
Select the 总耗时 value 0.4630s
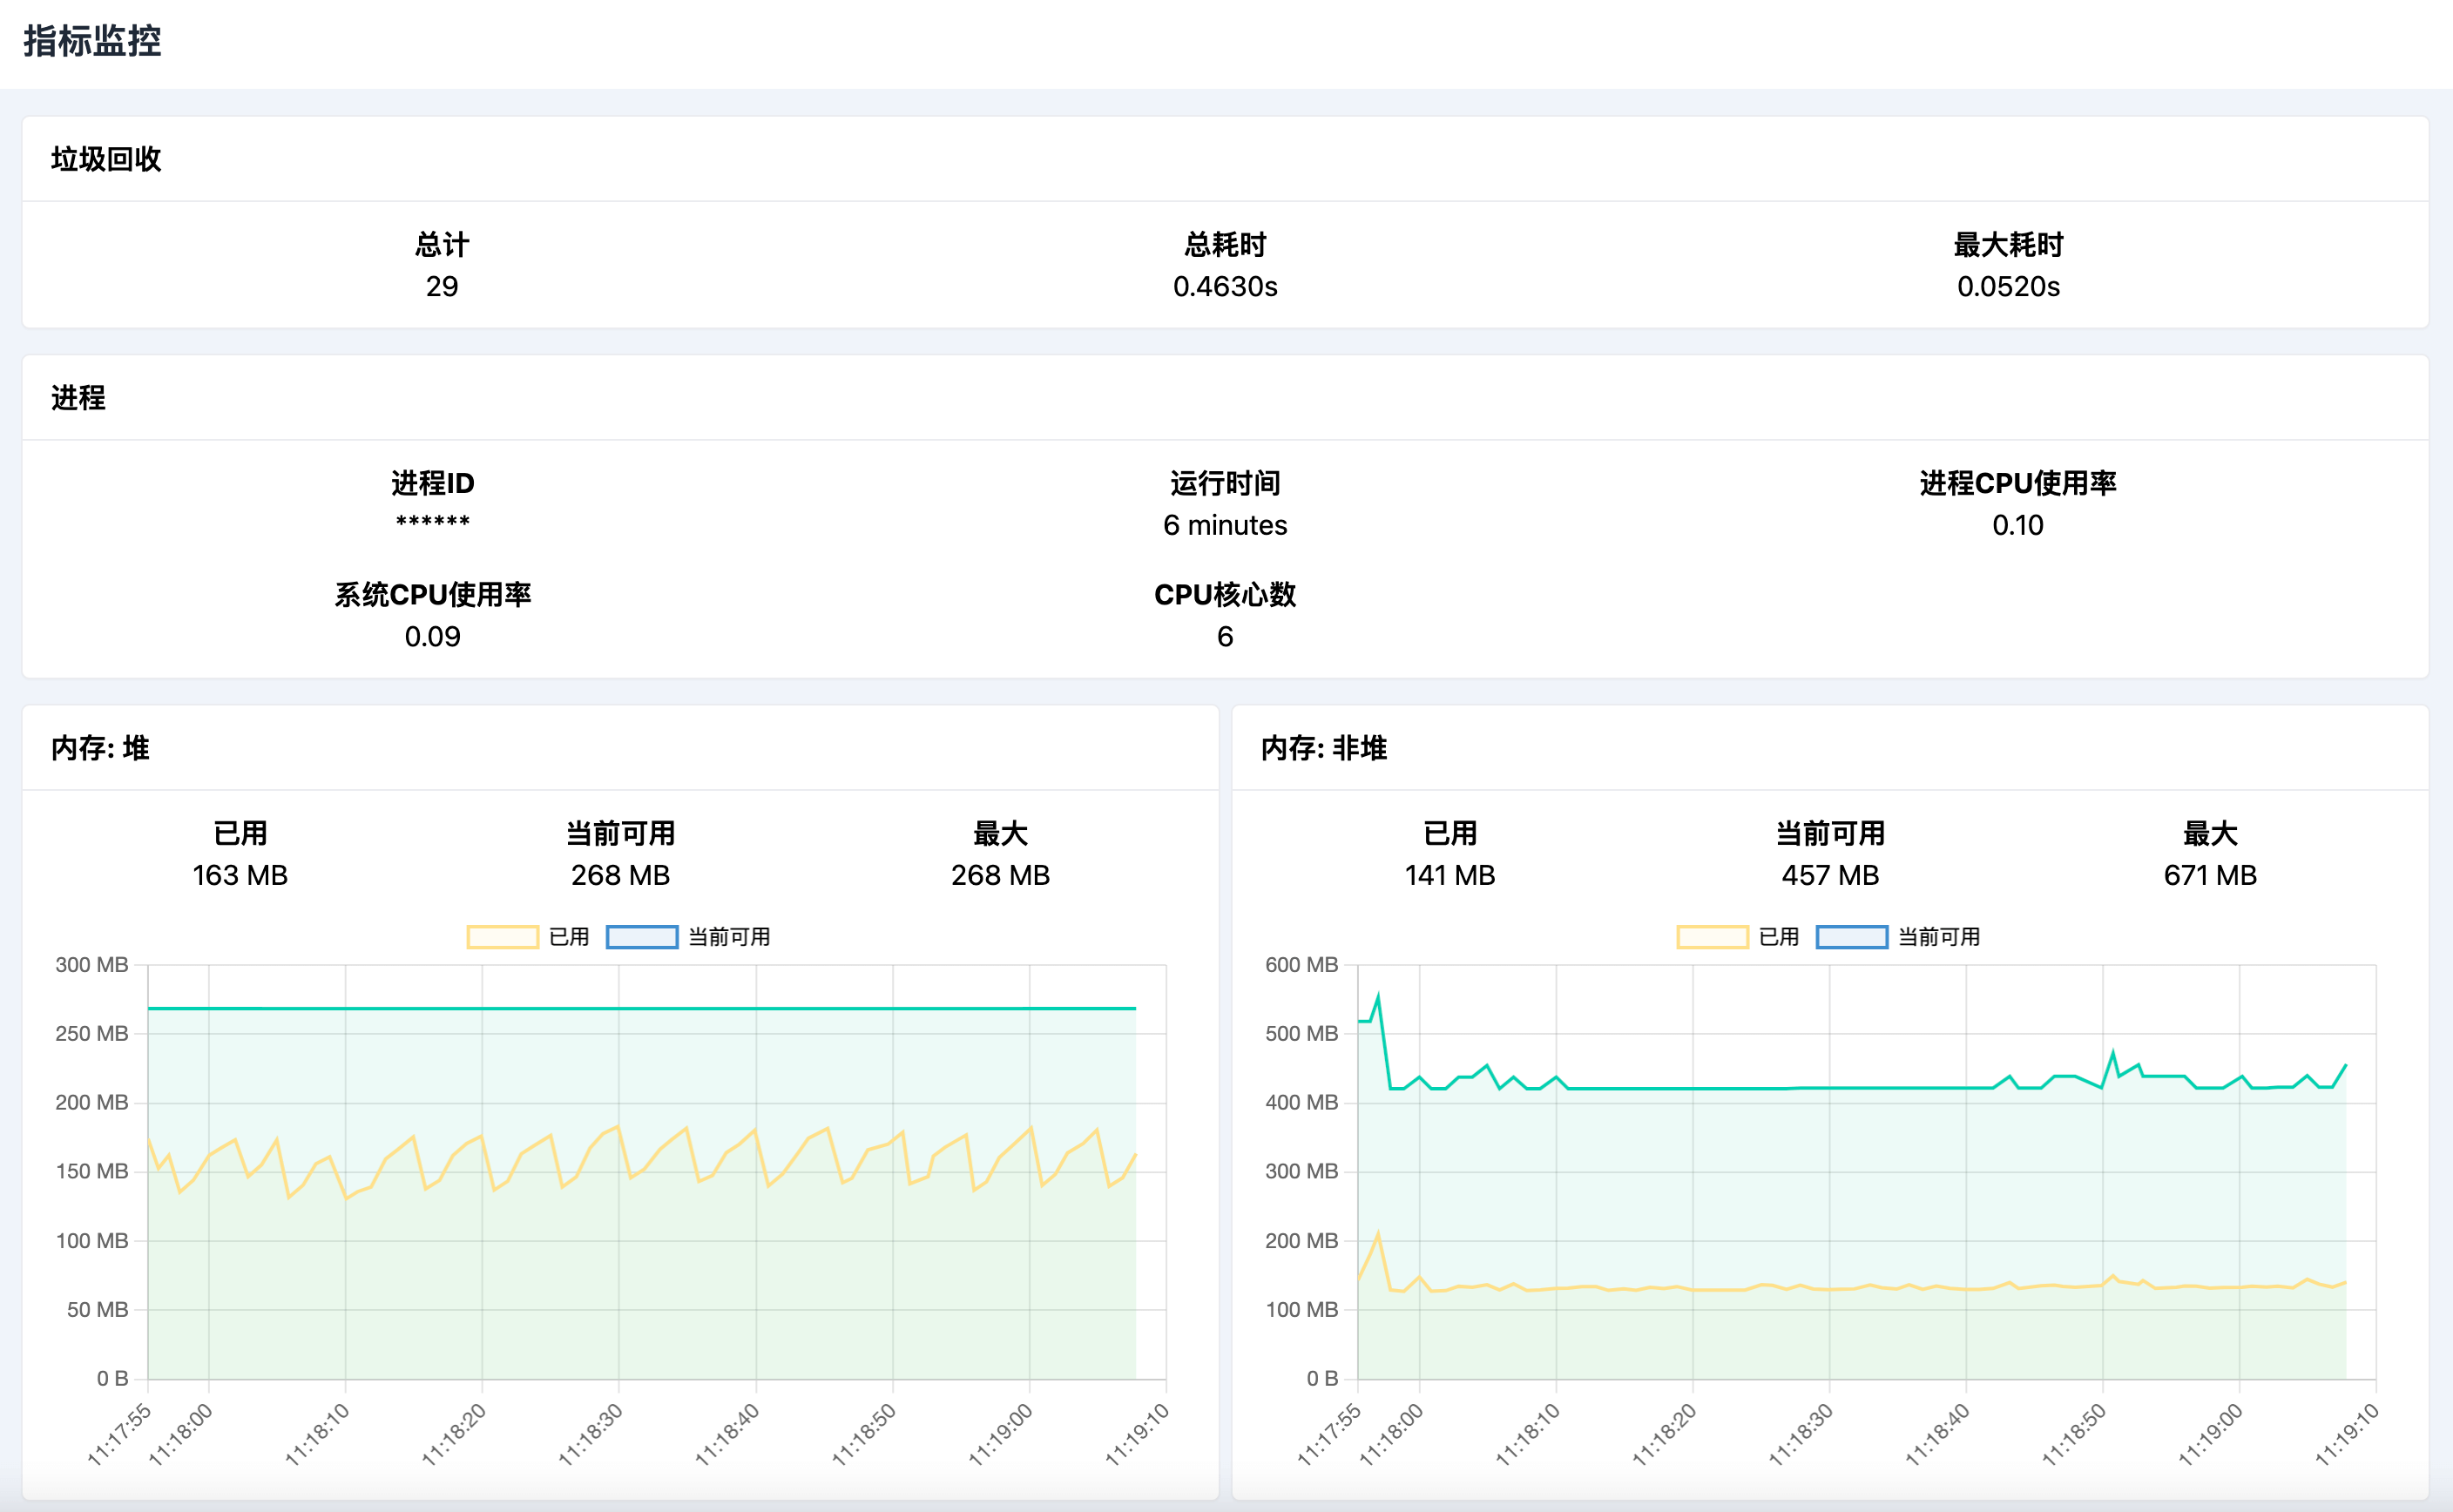[1225, 287]
